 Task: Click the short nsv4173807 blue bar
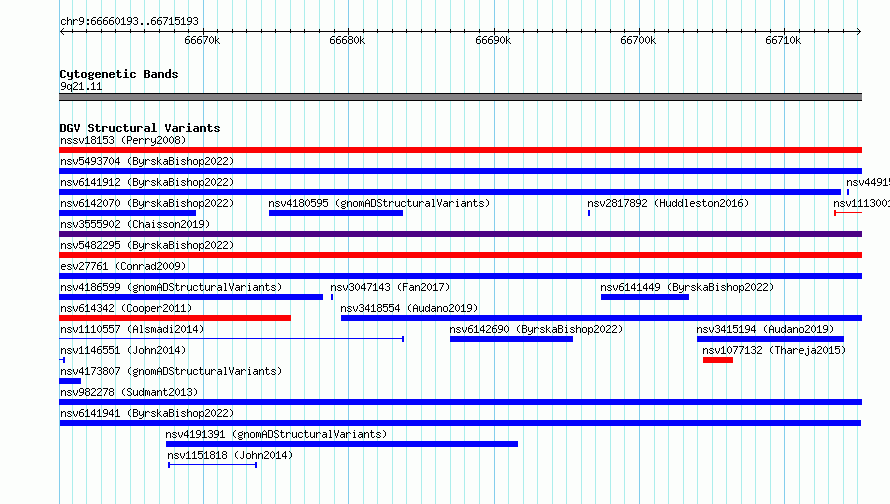pos(70,381)
